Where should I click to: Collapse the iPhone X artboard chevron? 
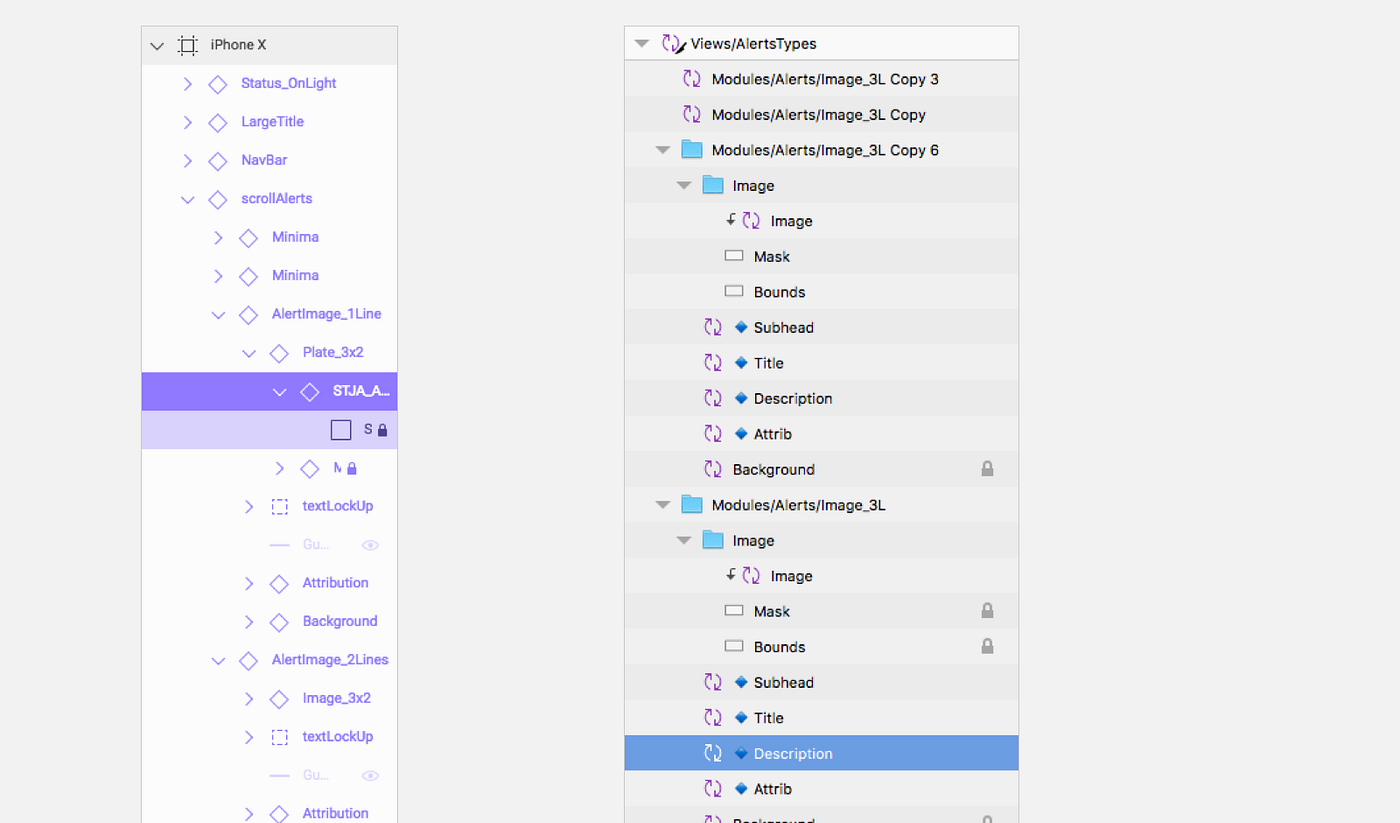pos(156,45)
